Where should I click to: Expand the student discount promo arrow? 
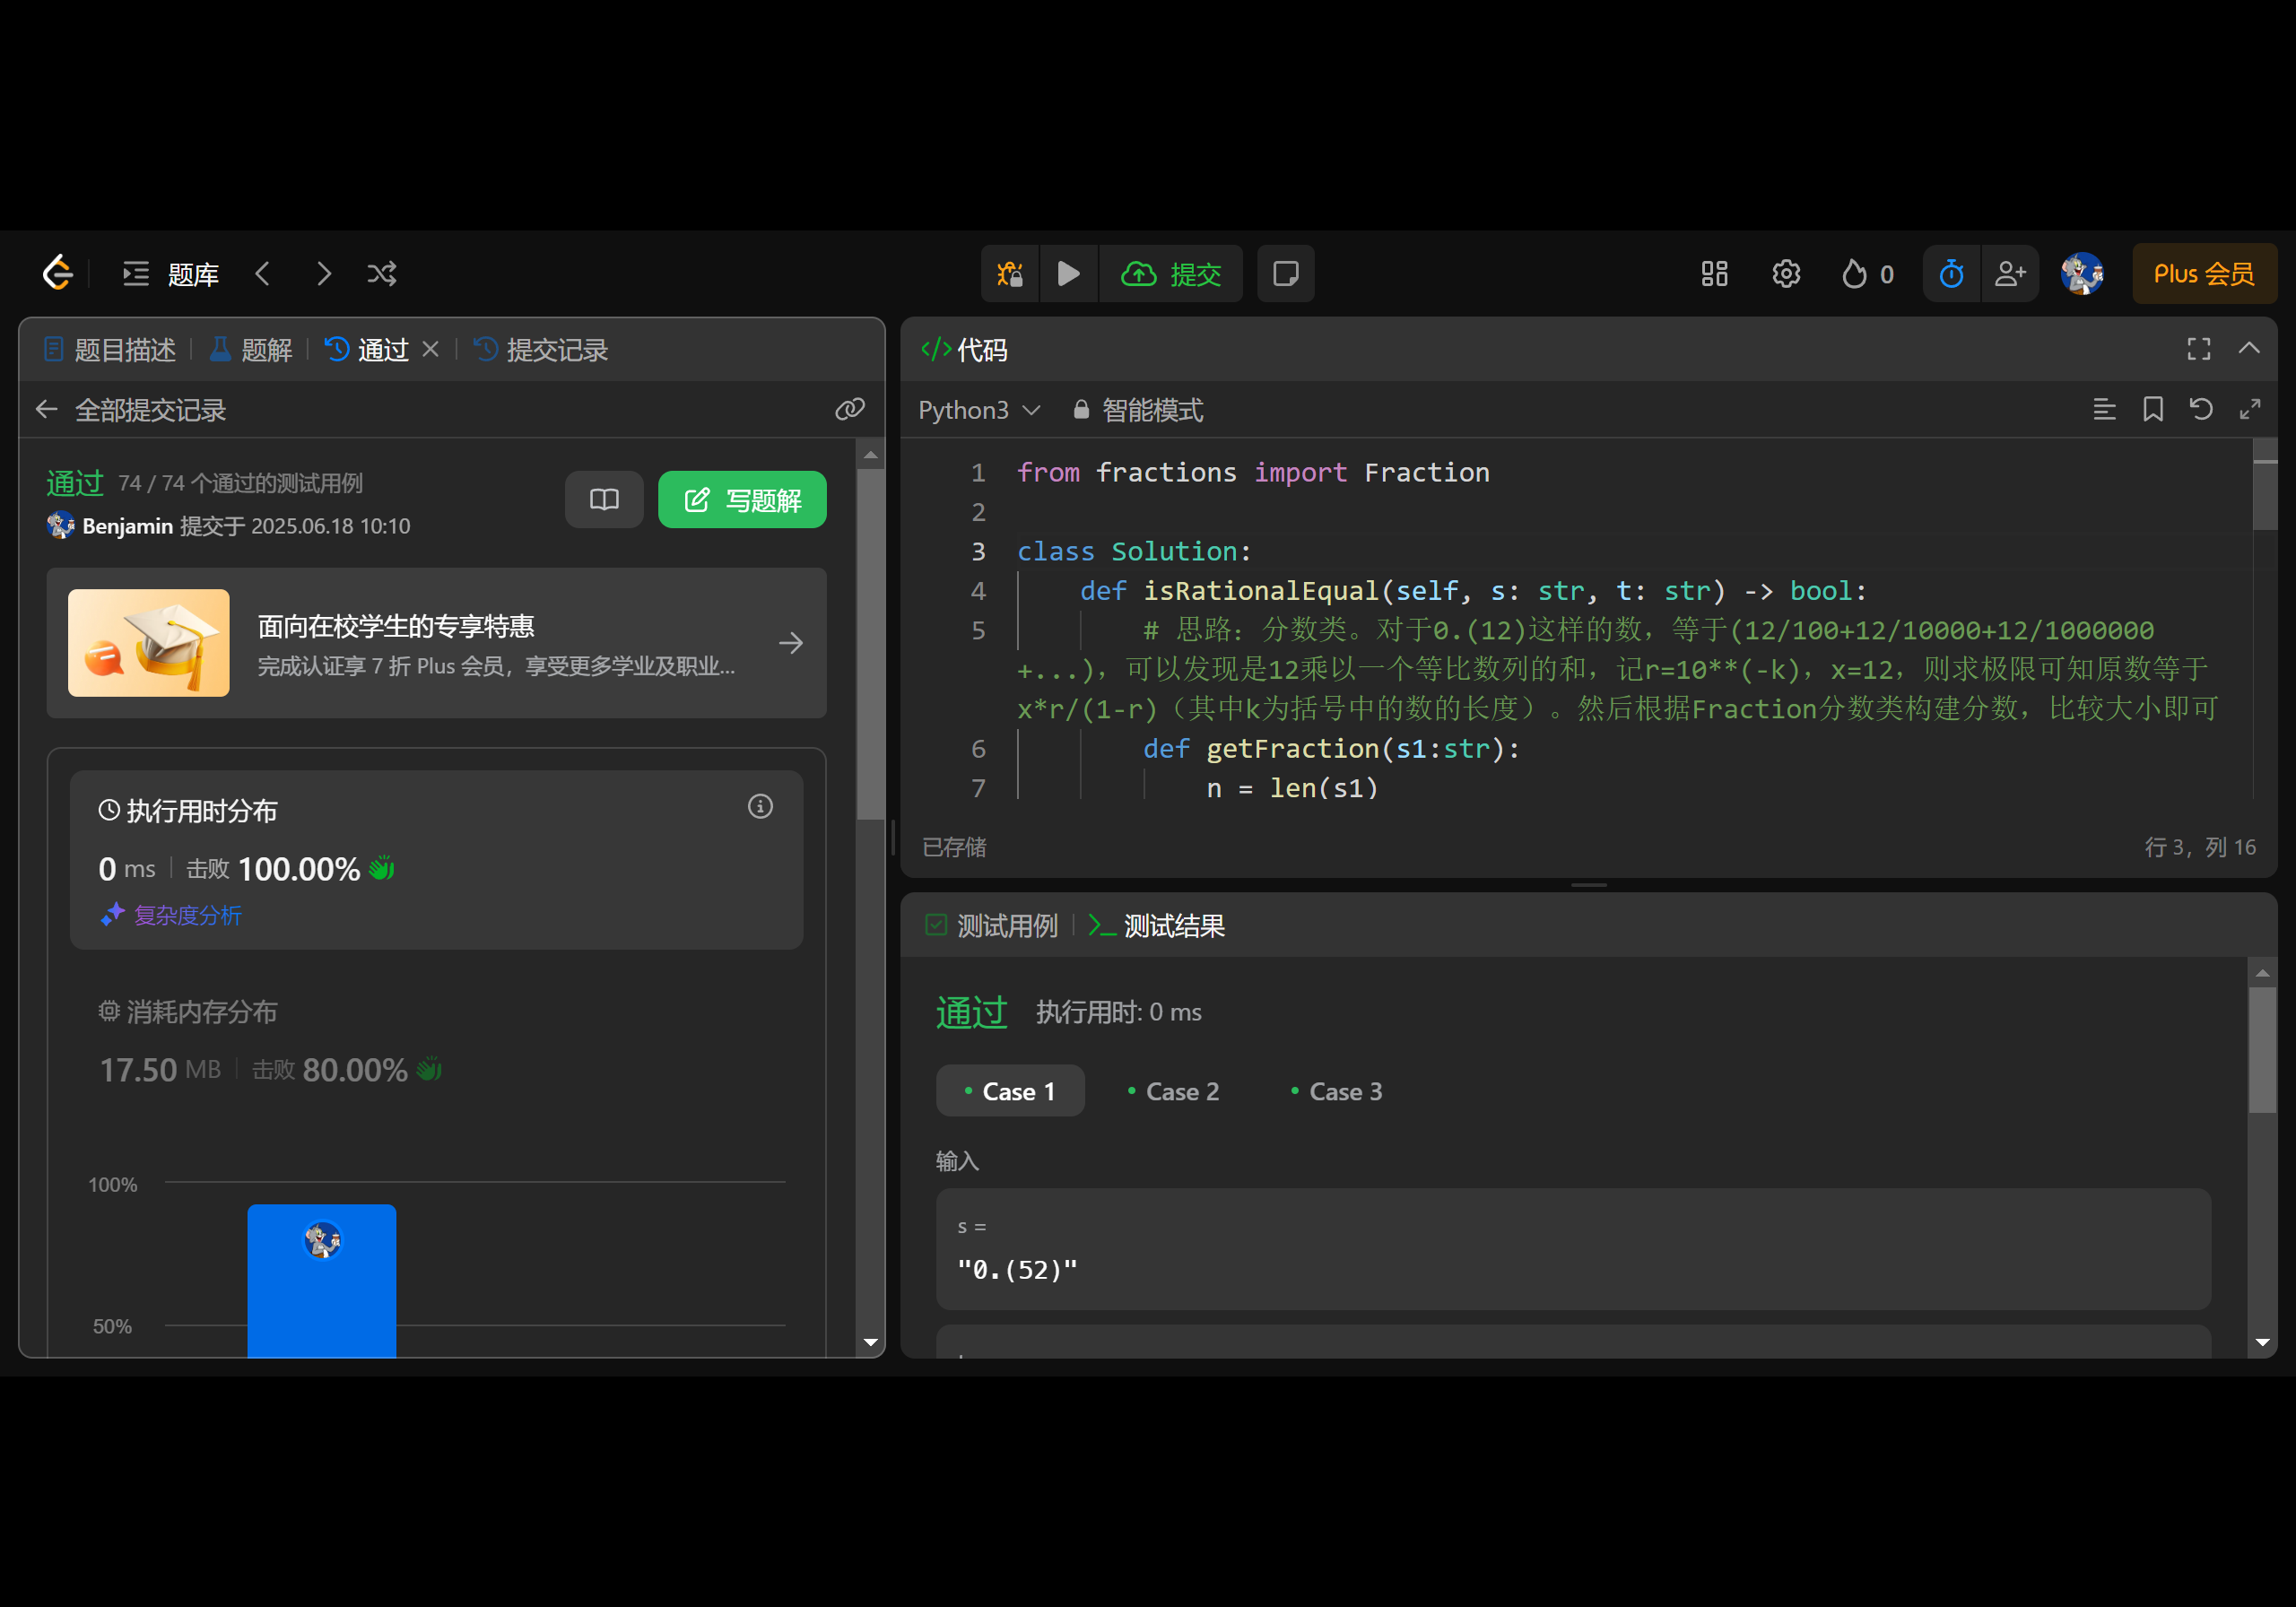tap(790, 643)
